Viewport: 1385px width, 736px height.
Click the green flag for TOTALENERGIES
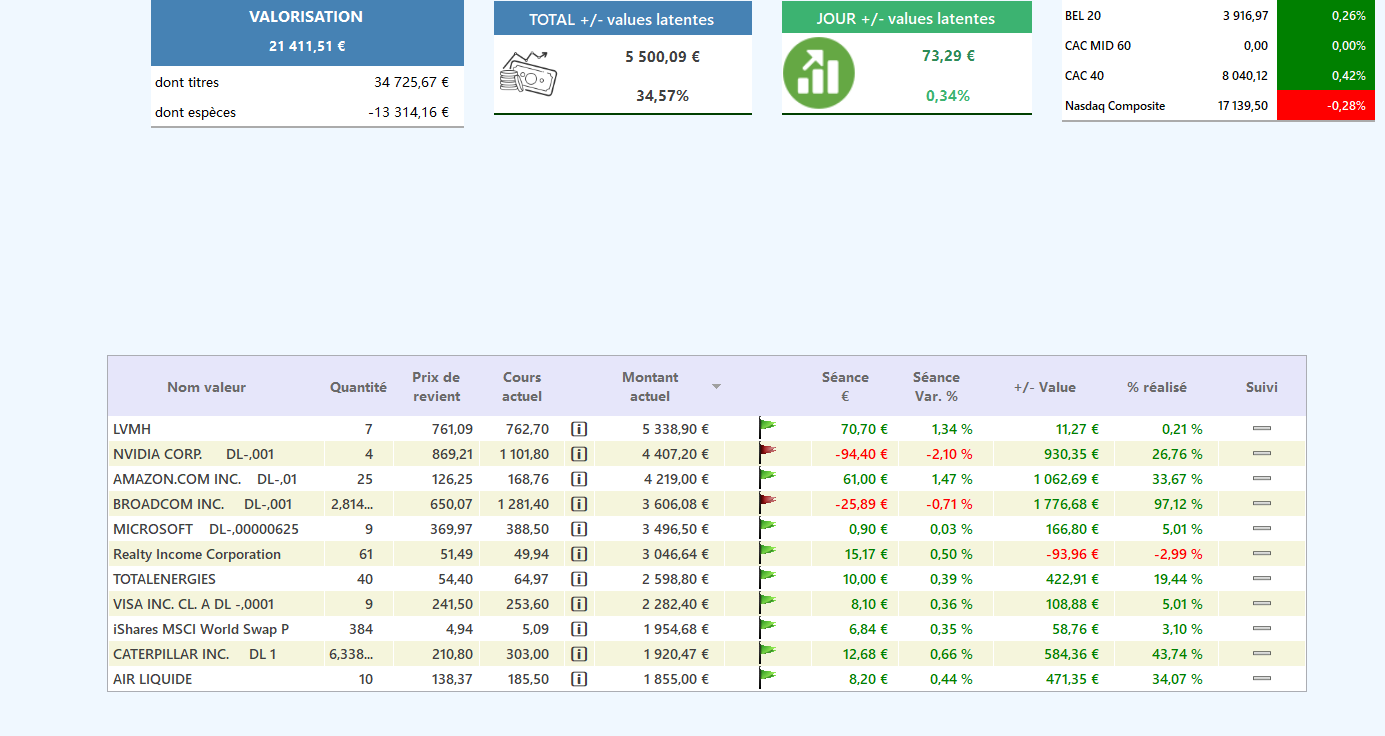coord(767,576)
